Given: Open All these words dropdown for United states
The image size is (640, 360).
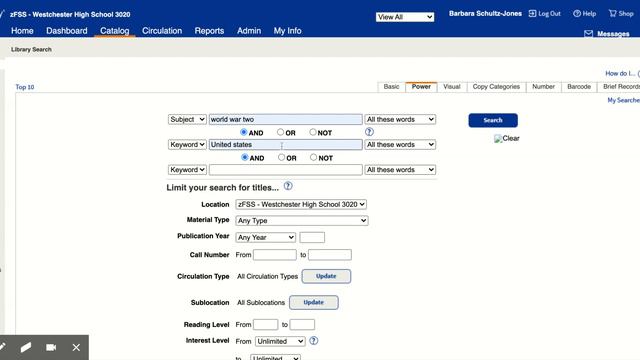Looking at the screenshot, I should tap(400, 144).
